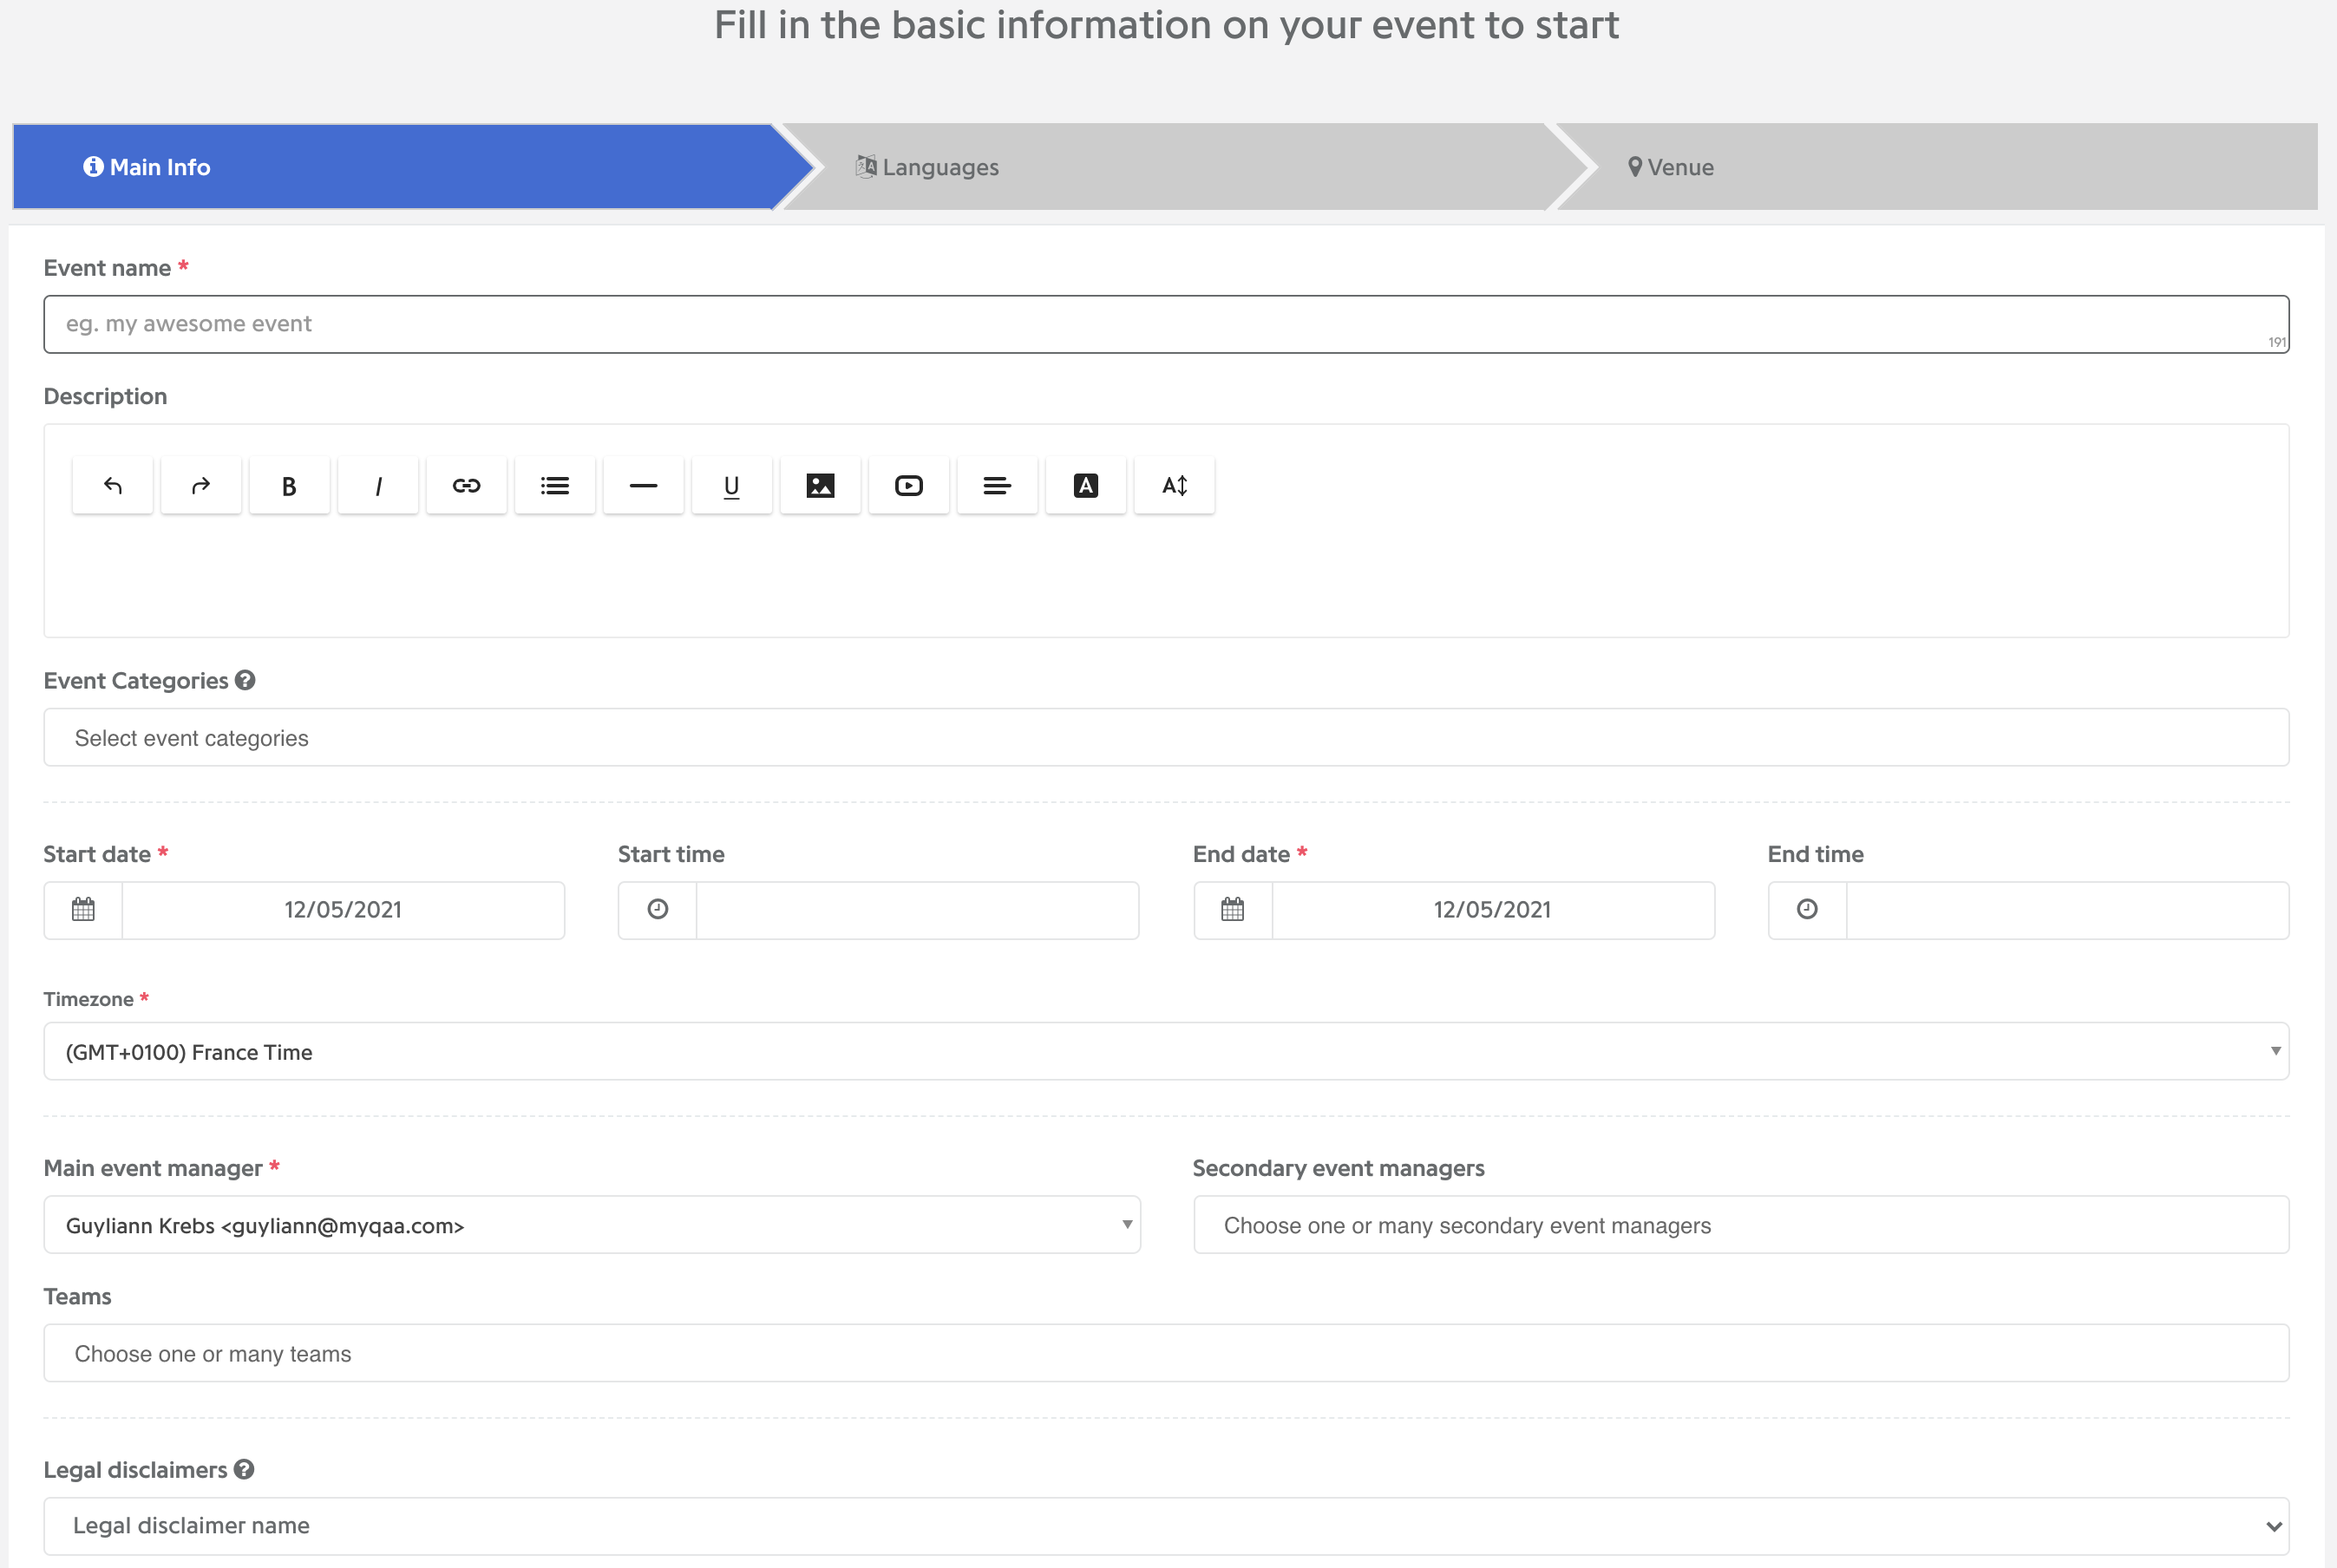Viewport: 2337px width, 1568px height.
Task: Click the End time input field
Action: click(2068, 910)
